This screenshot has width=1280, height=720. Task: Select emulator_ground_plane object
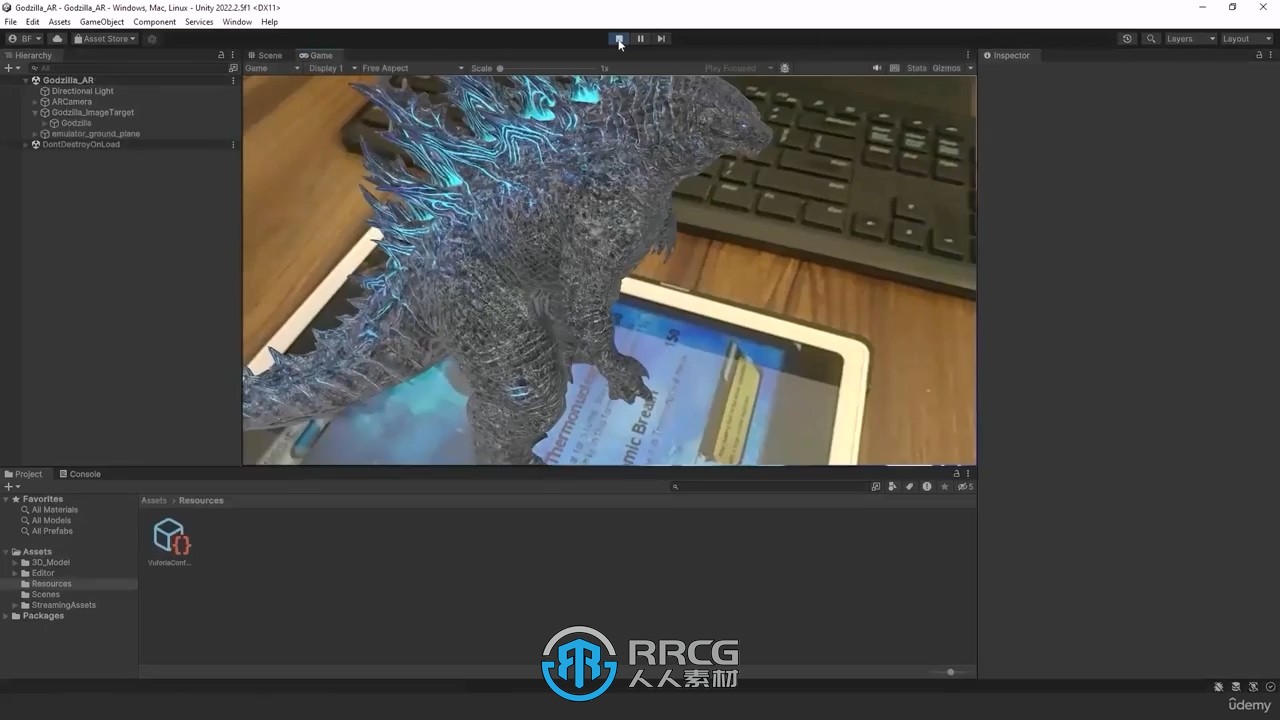coord(95,134)
